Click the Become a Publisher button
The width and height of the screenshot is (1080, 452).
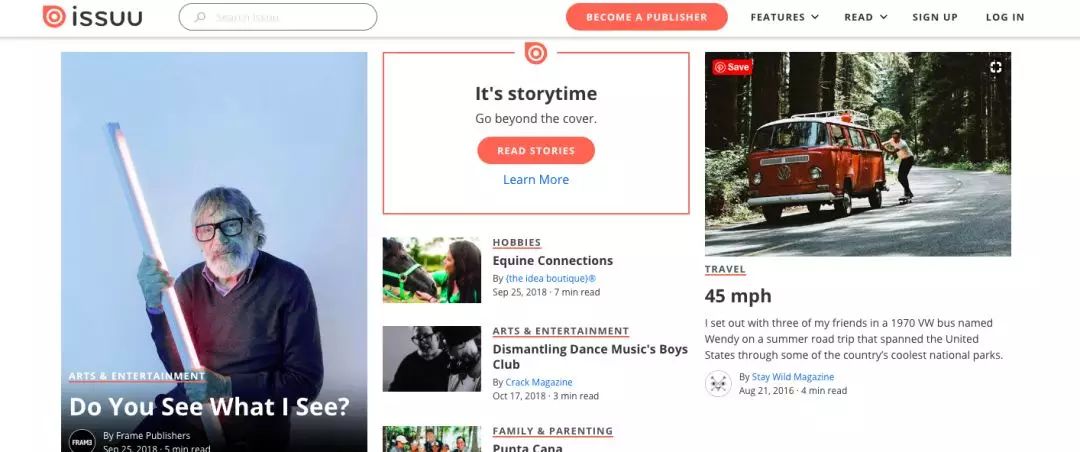(x=646, y=17)
